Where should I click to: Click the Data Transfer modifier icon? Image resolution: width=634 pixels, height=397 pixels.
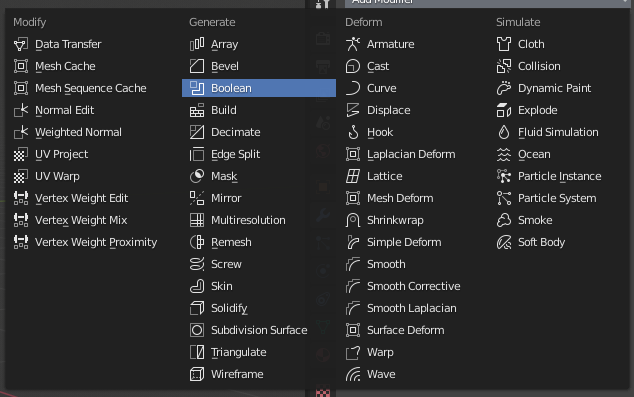tap(21, 44)
